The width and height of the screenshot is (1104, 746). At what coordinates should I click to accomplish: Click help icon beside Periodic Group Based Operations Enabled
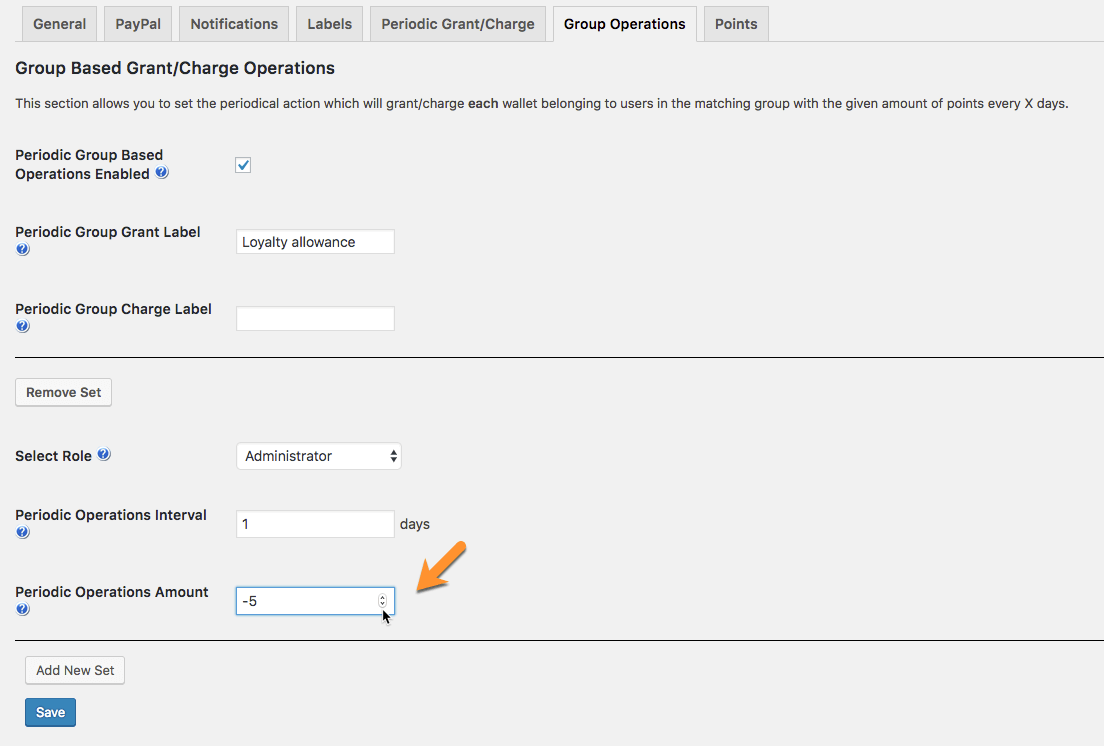tap(162, 173)
